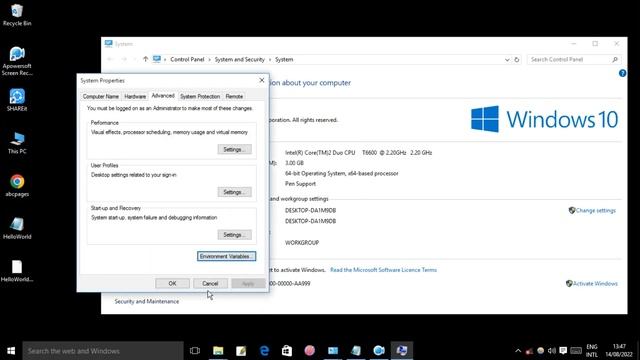Select the HelloWorld blank file icon
Viewport: 640px width, 360px height.
tap(17, 271)
